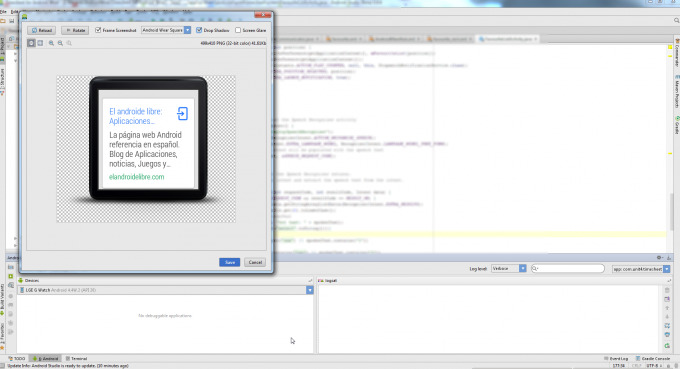Click the Rotate button

75,30
